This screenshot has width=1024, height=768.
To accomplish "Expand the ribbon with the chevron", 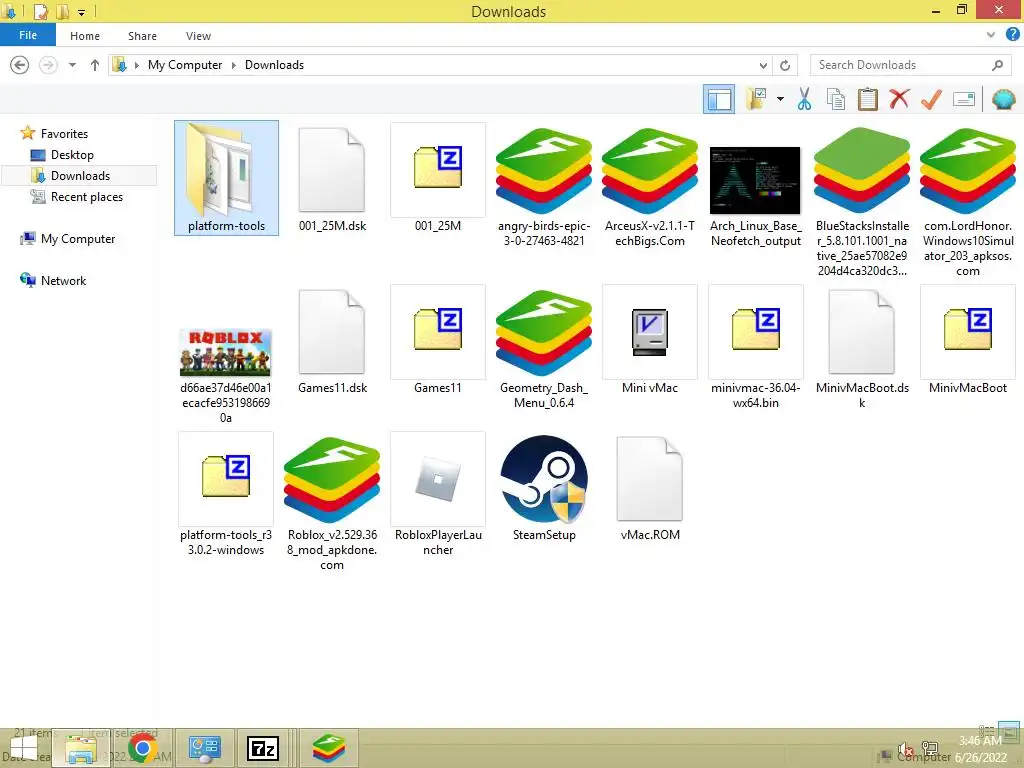I will 991,35.
